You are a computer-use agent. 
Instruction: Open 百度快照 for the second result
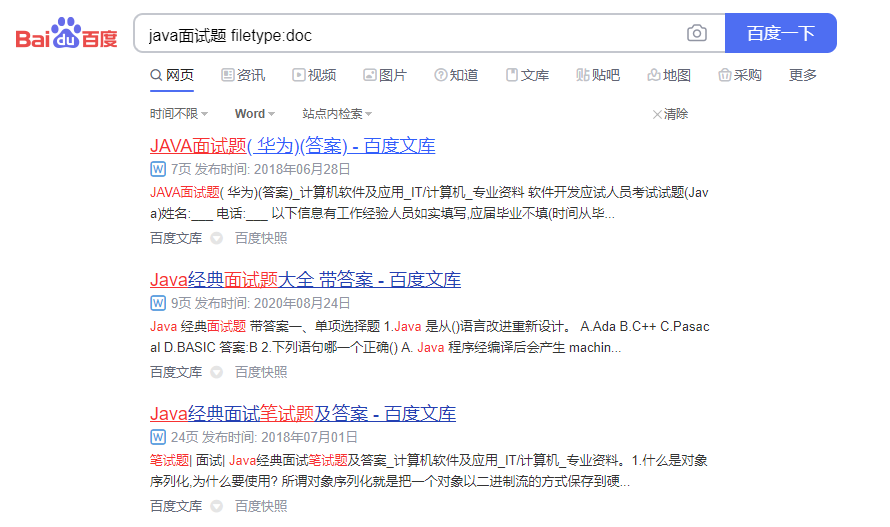point(261,373)
